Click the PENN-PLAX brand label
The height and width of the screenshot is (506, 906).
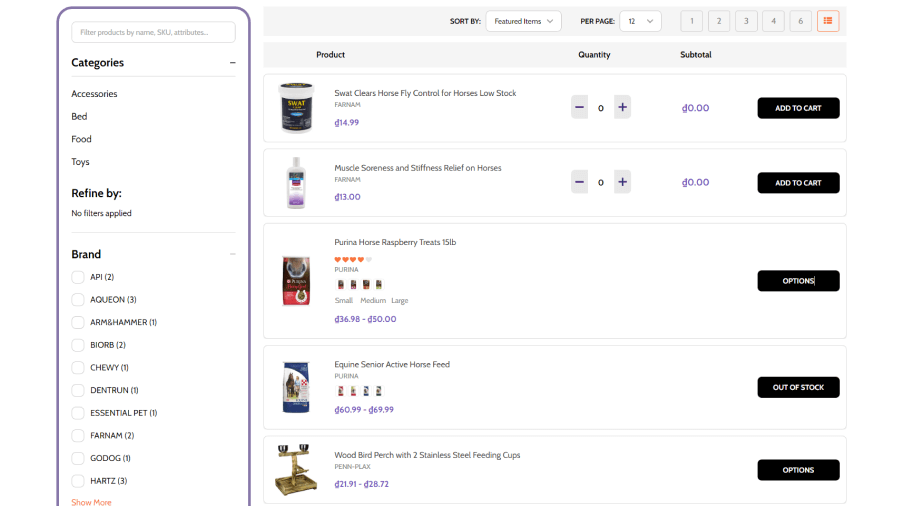tap(352, 467)
